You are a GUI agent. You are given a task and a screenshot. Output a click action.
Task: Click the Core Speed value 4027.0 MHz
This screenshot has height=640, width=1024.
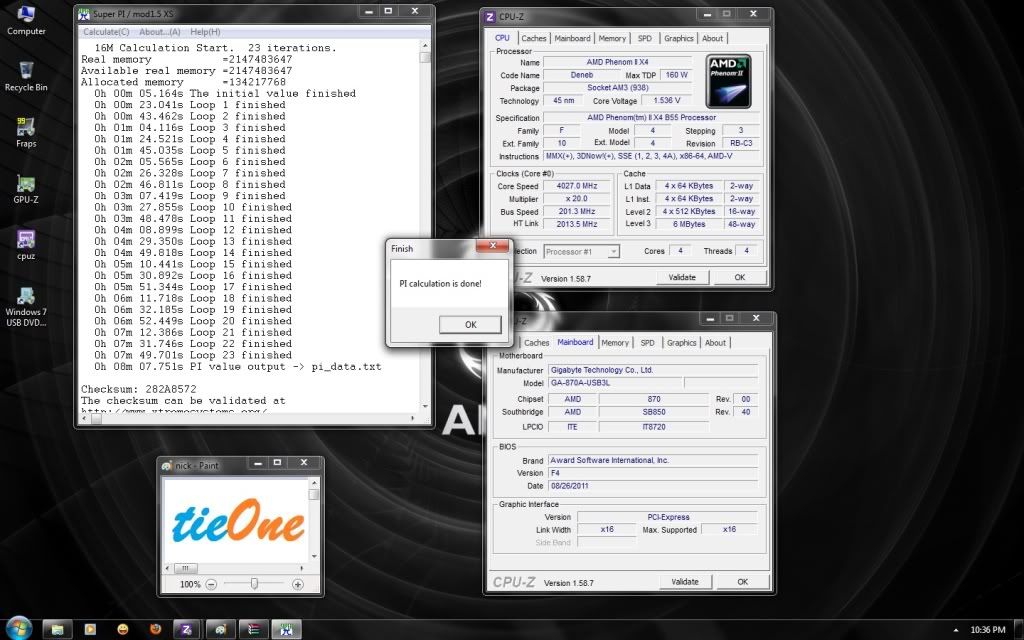[577, 186]
